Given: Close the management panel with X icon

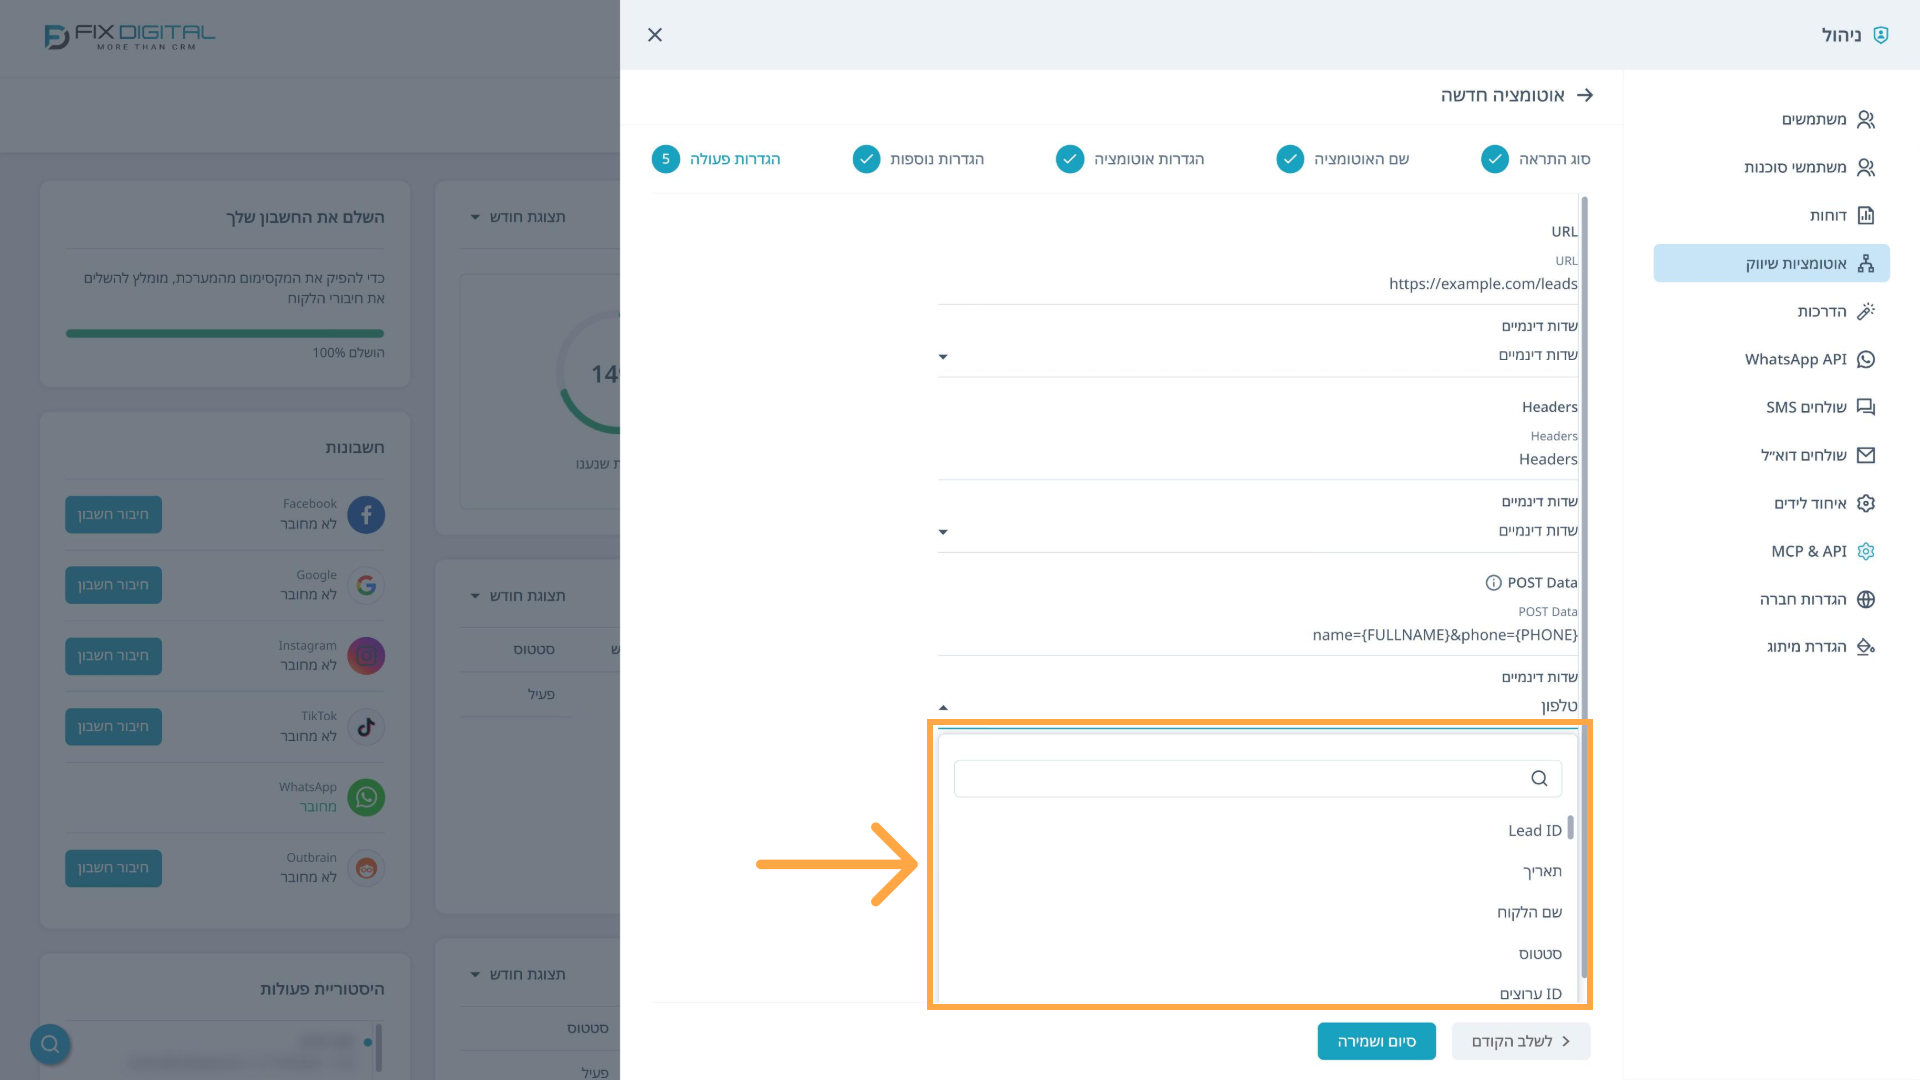Looking at the screenshot, I should coord(655,35).
